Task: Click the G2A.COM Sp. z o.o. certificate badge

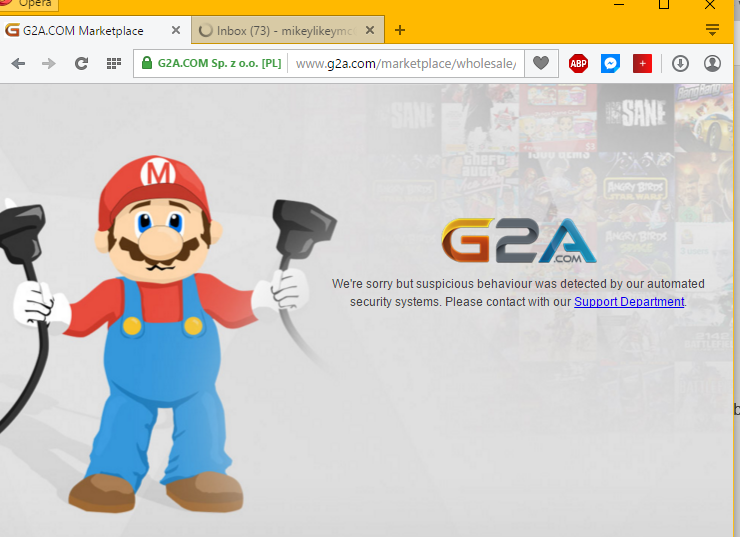Action: click(219, 63)
